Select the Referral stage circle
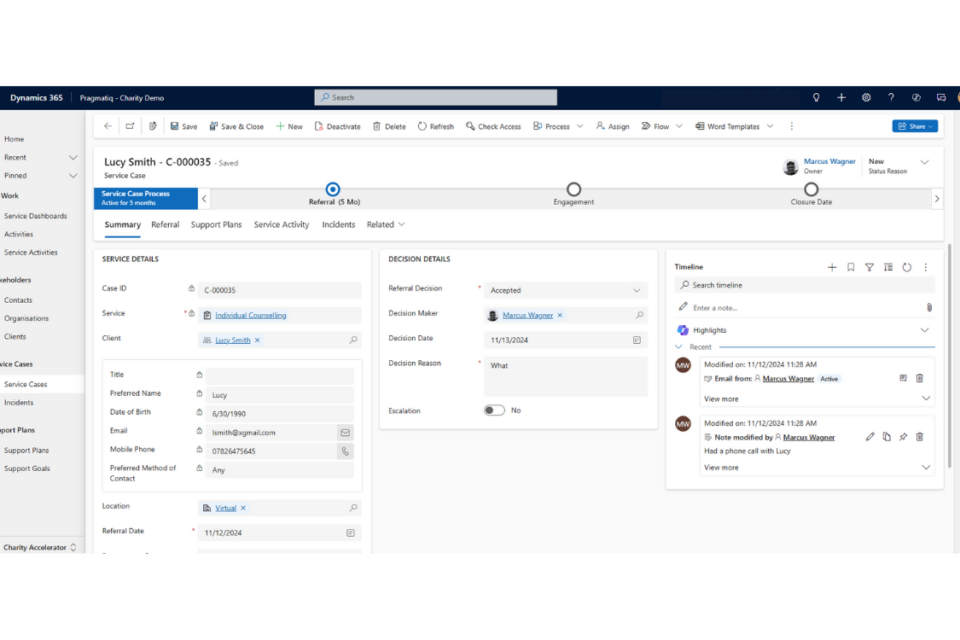This screenshot has height=640, width=960. click(x=333, y=189)
